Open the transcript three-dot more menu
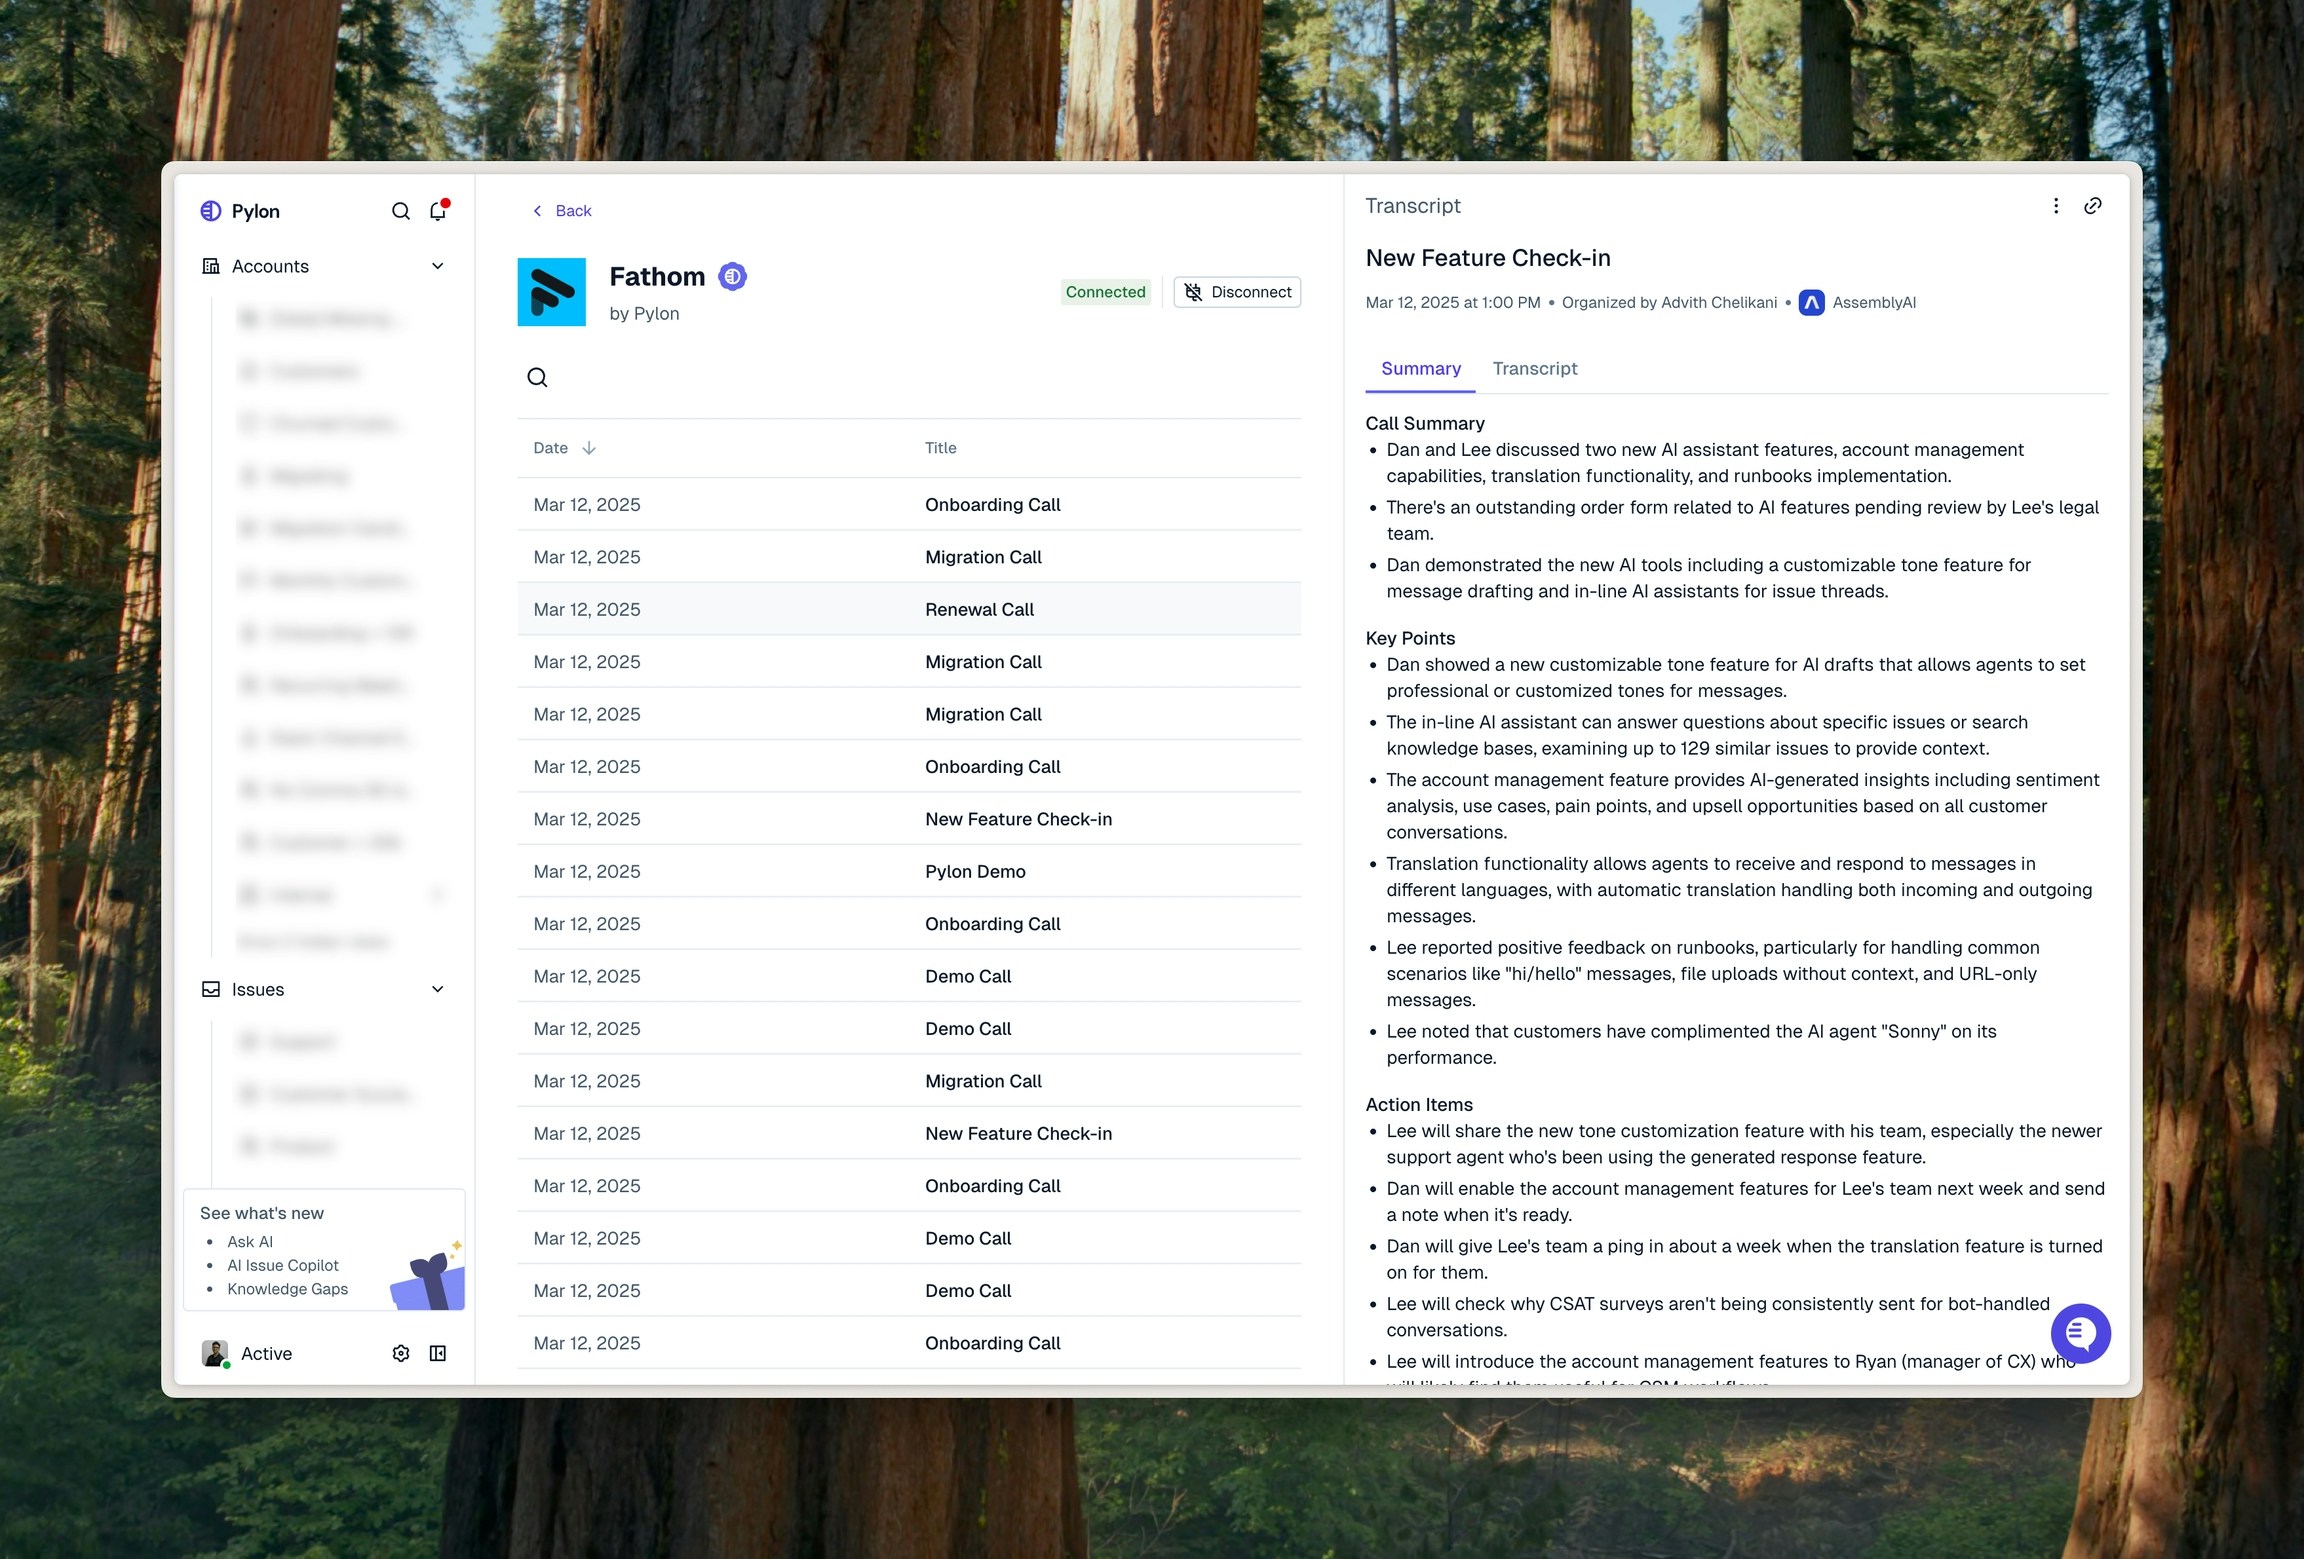Viewport: 2304px width, 1559px height. click(2056, 206)
